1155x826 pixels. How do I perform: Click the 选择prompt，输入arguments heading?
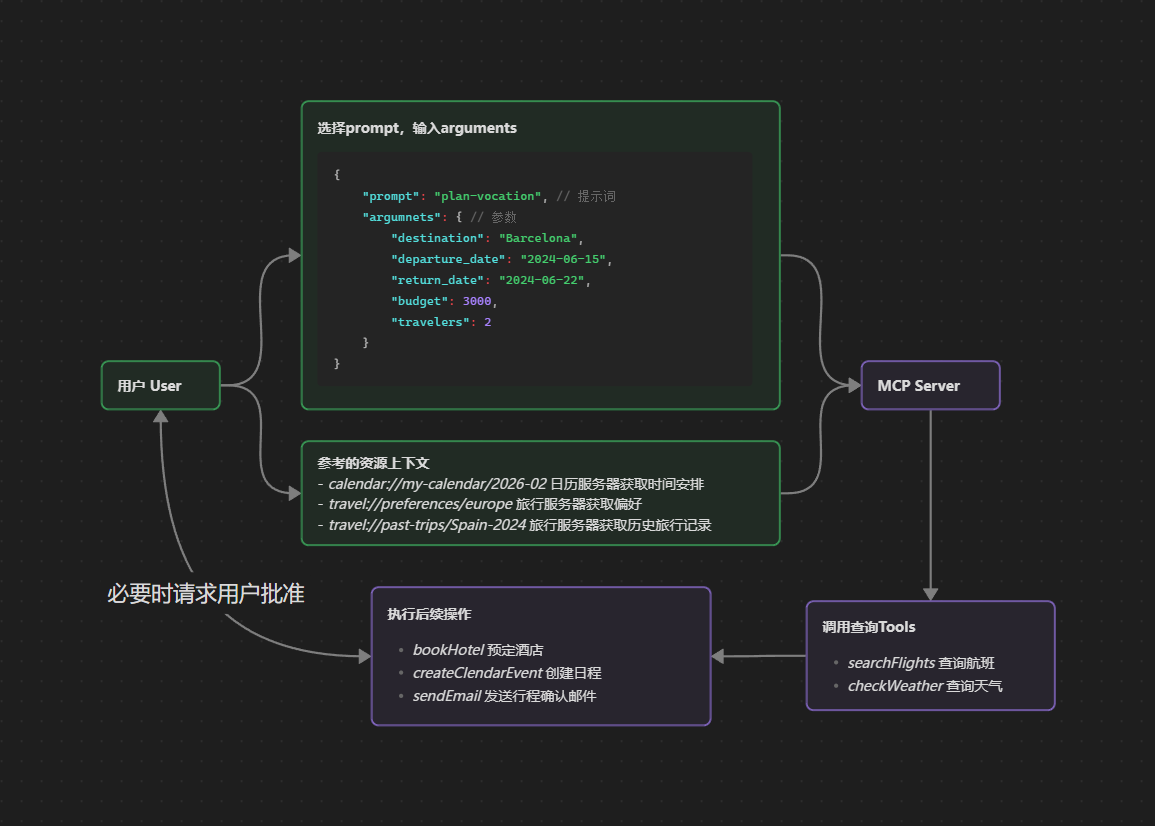point(417,128)
